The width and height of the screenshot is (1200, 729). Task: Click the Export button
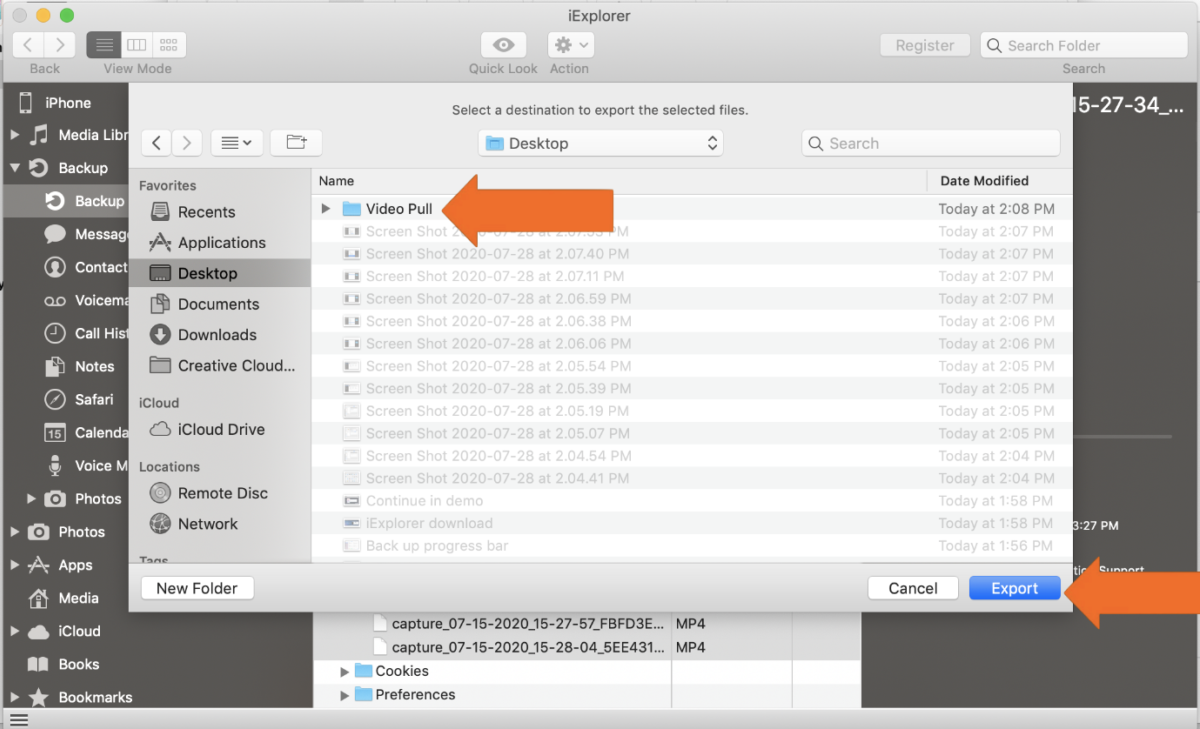1014,588
